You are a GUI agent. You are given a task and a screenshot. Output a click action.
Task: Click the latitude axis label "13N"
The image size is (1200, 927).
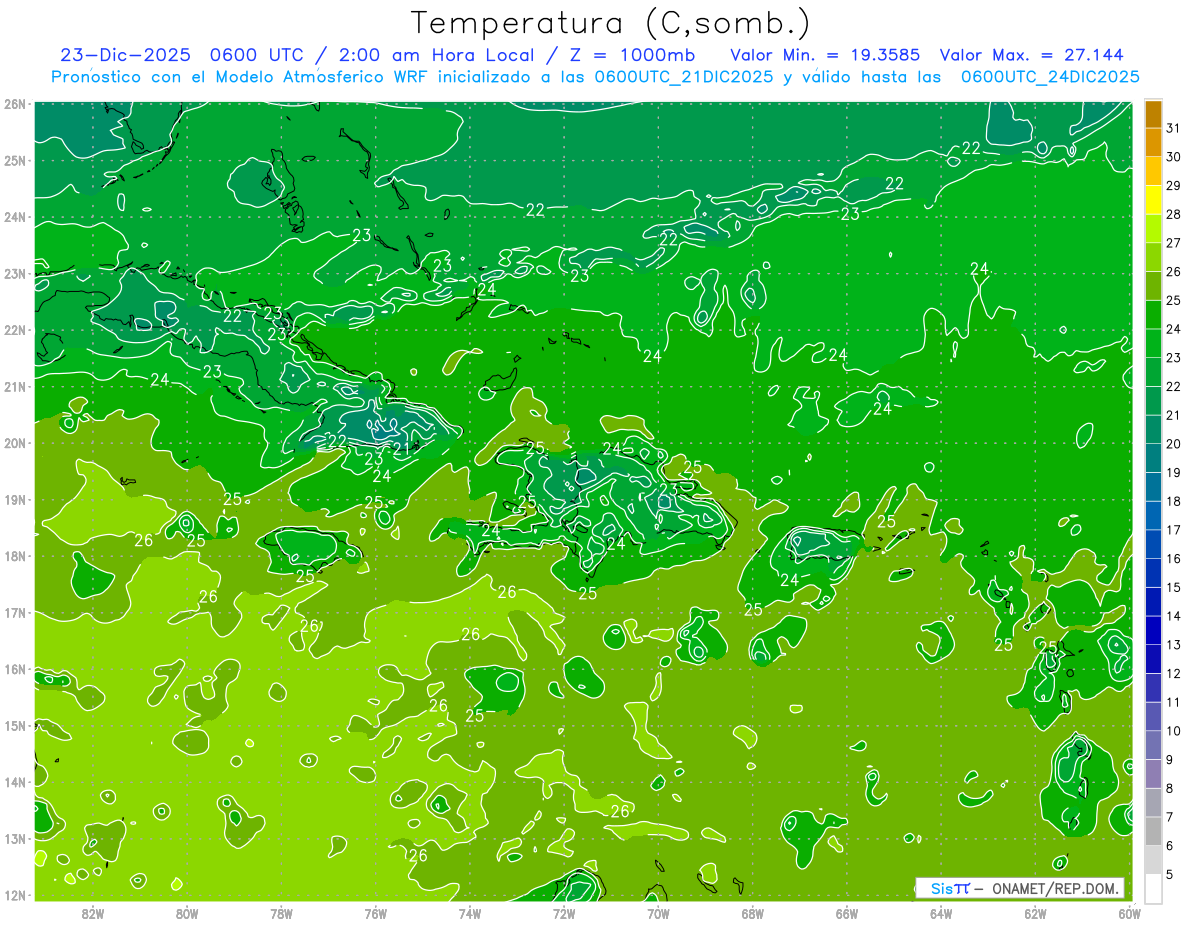15,838
